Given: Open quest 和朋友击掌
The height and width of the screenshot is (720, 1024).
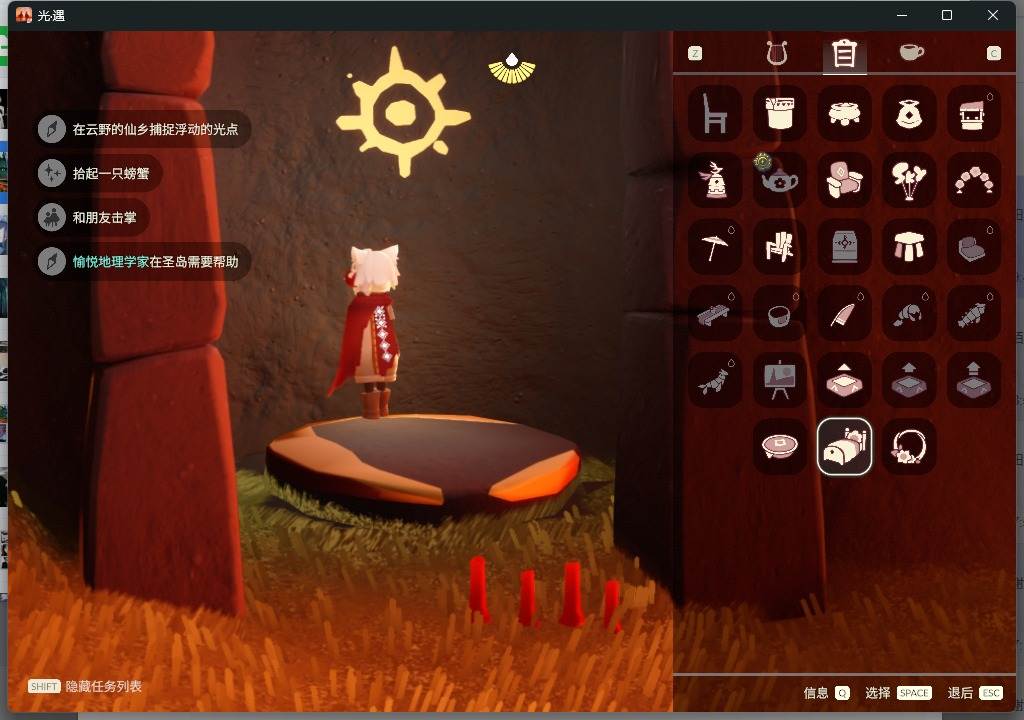Looking at the screenshot, I should (x=91, y=217).
